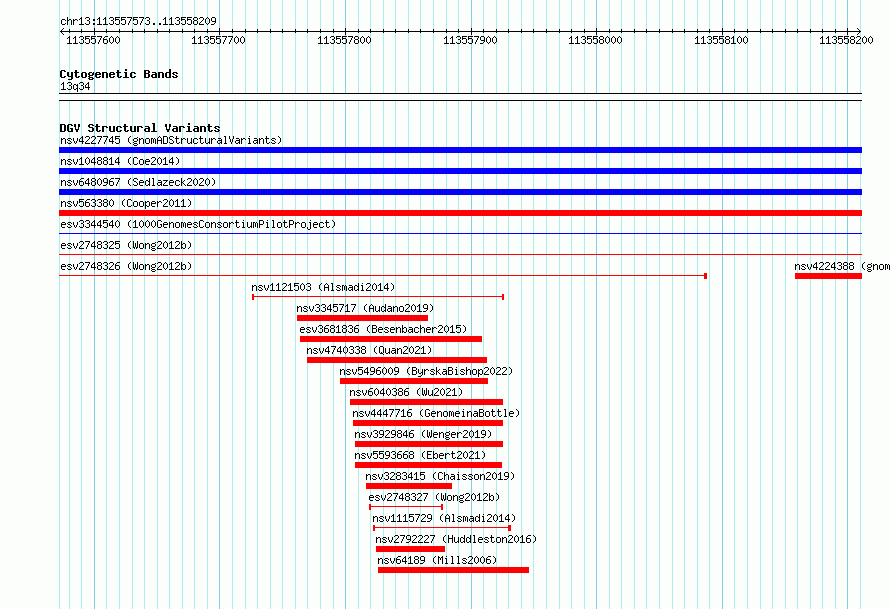
Task: Open nsv5496009 (ByrskaBishop2022) variant label
Action: pos(426,371)
